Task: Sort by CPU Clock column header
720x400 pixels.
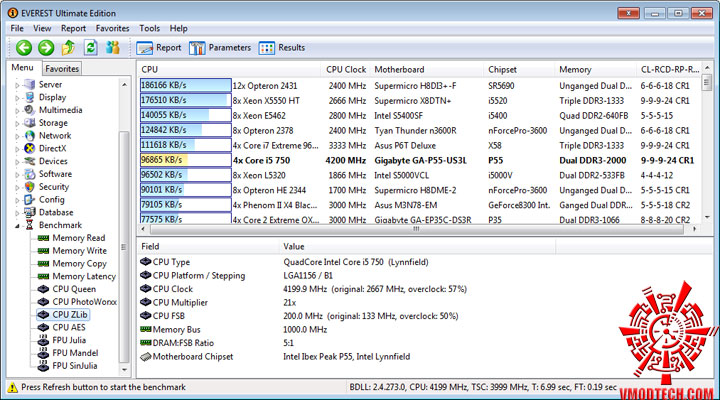Action: pyautogui.click(x=345, y=69)
